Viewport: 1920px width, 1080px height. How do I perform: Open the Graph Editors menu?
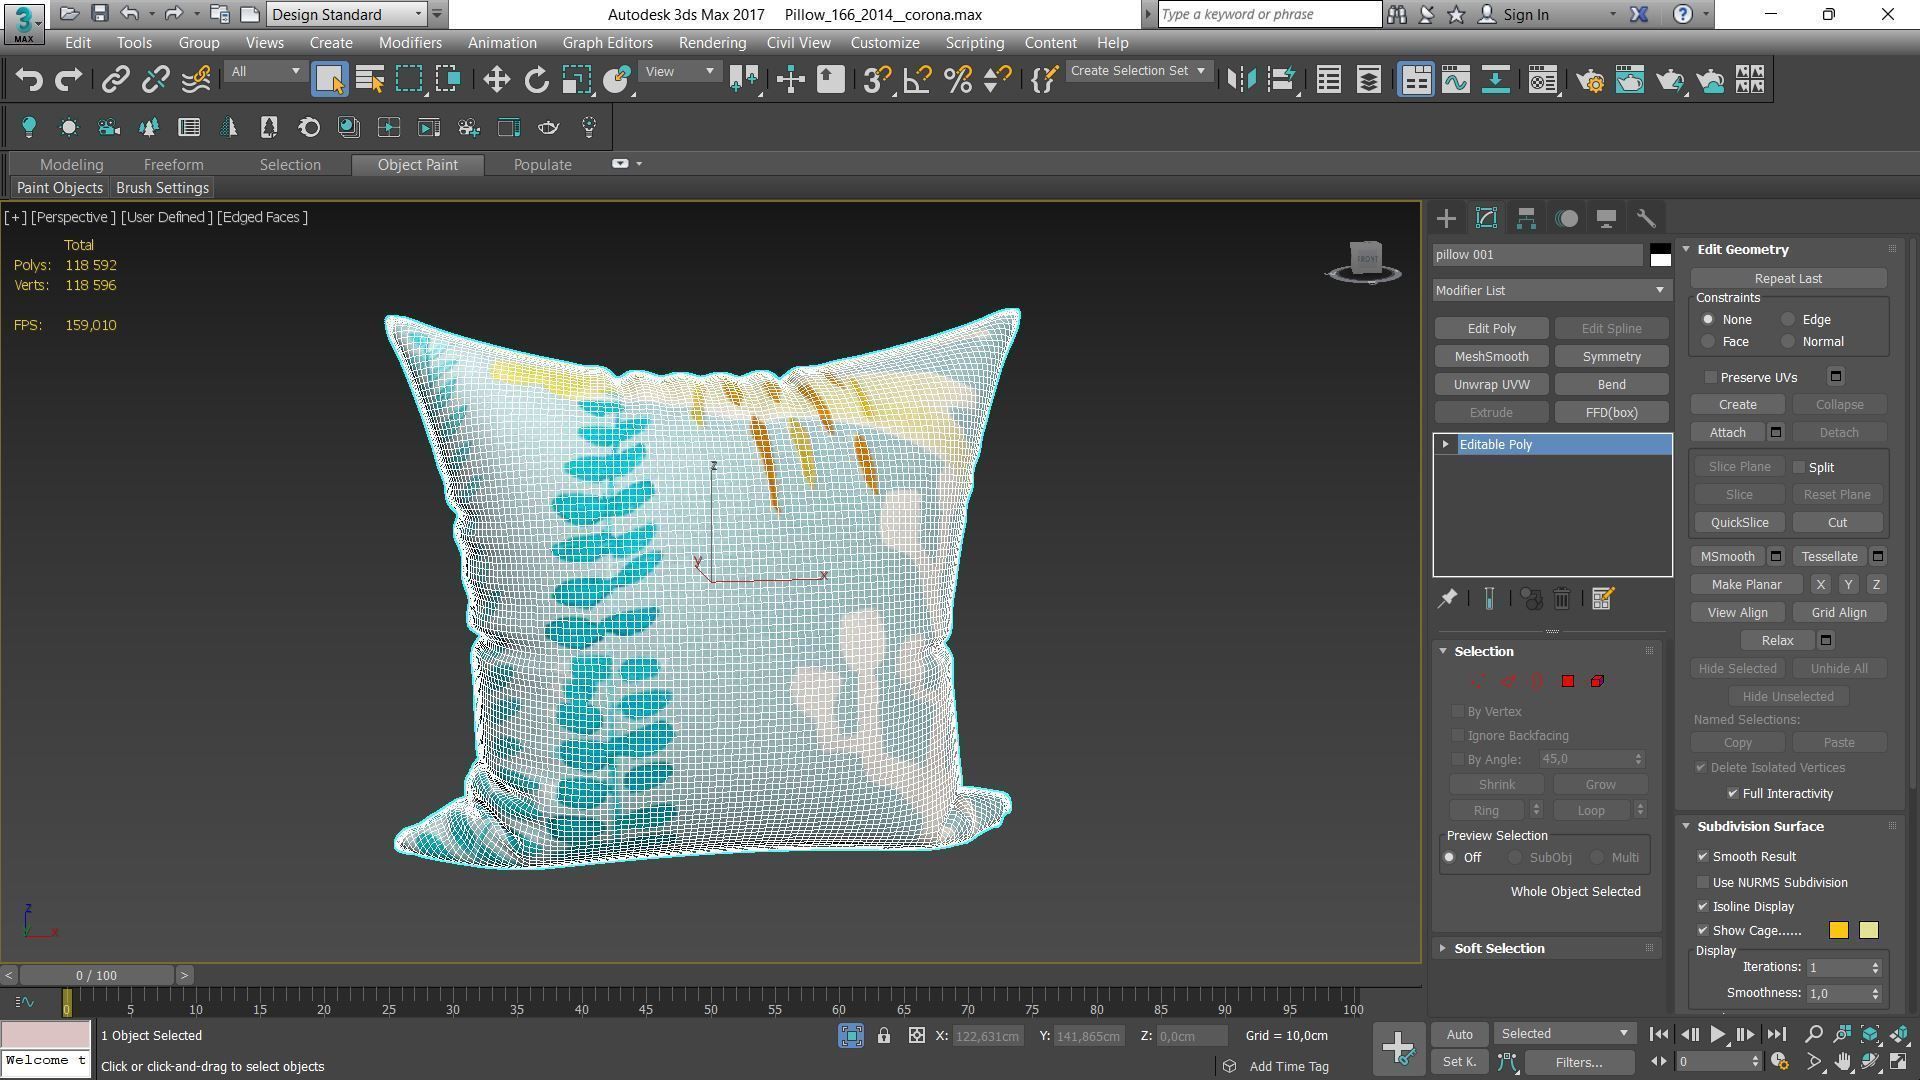[607, 43]
